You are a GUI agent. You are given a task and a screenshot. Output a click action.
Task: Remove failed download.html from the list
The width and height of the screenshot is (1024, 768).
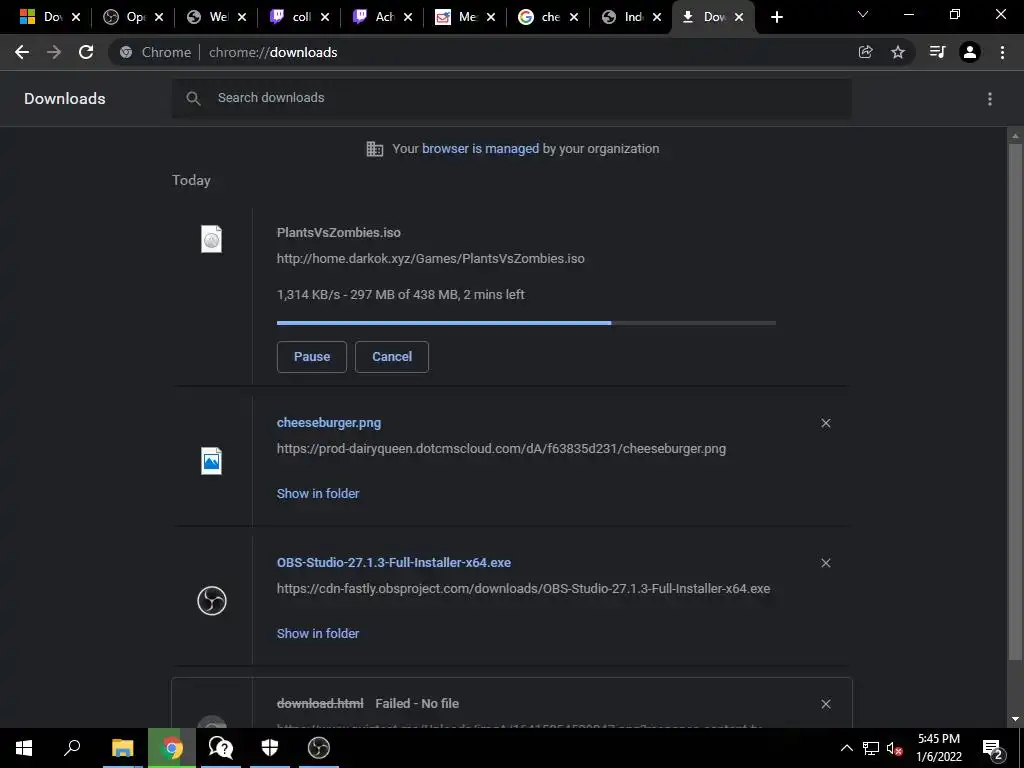coord(825,704)
